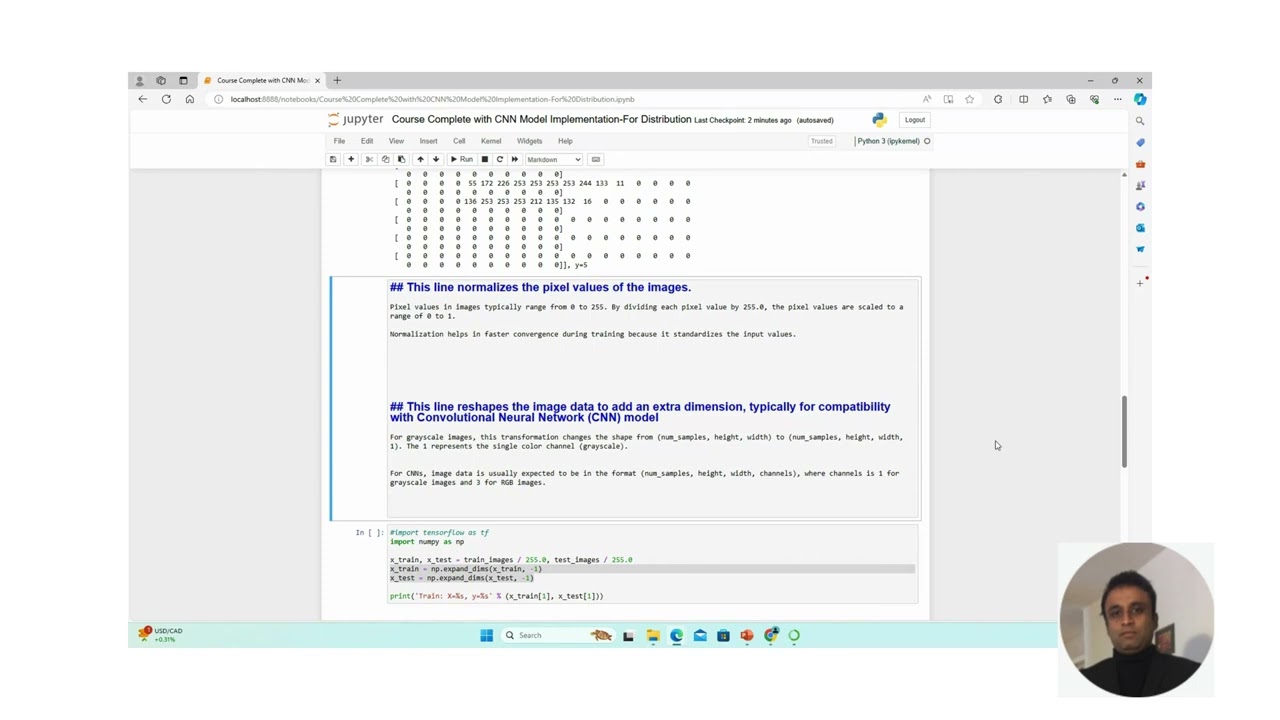Save and checkpoint the notebook
Image resolution: width=1280 pixels, height=720 pixels.
[333, 159]
